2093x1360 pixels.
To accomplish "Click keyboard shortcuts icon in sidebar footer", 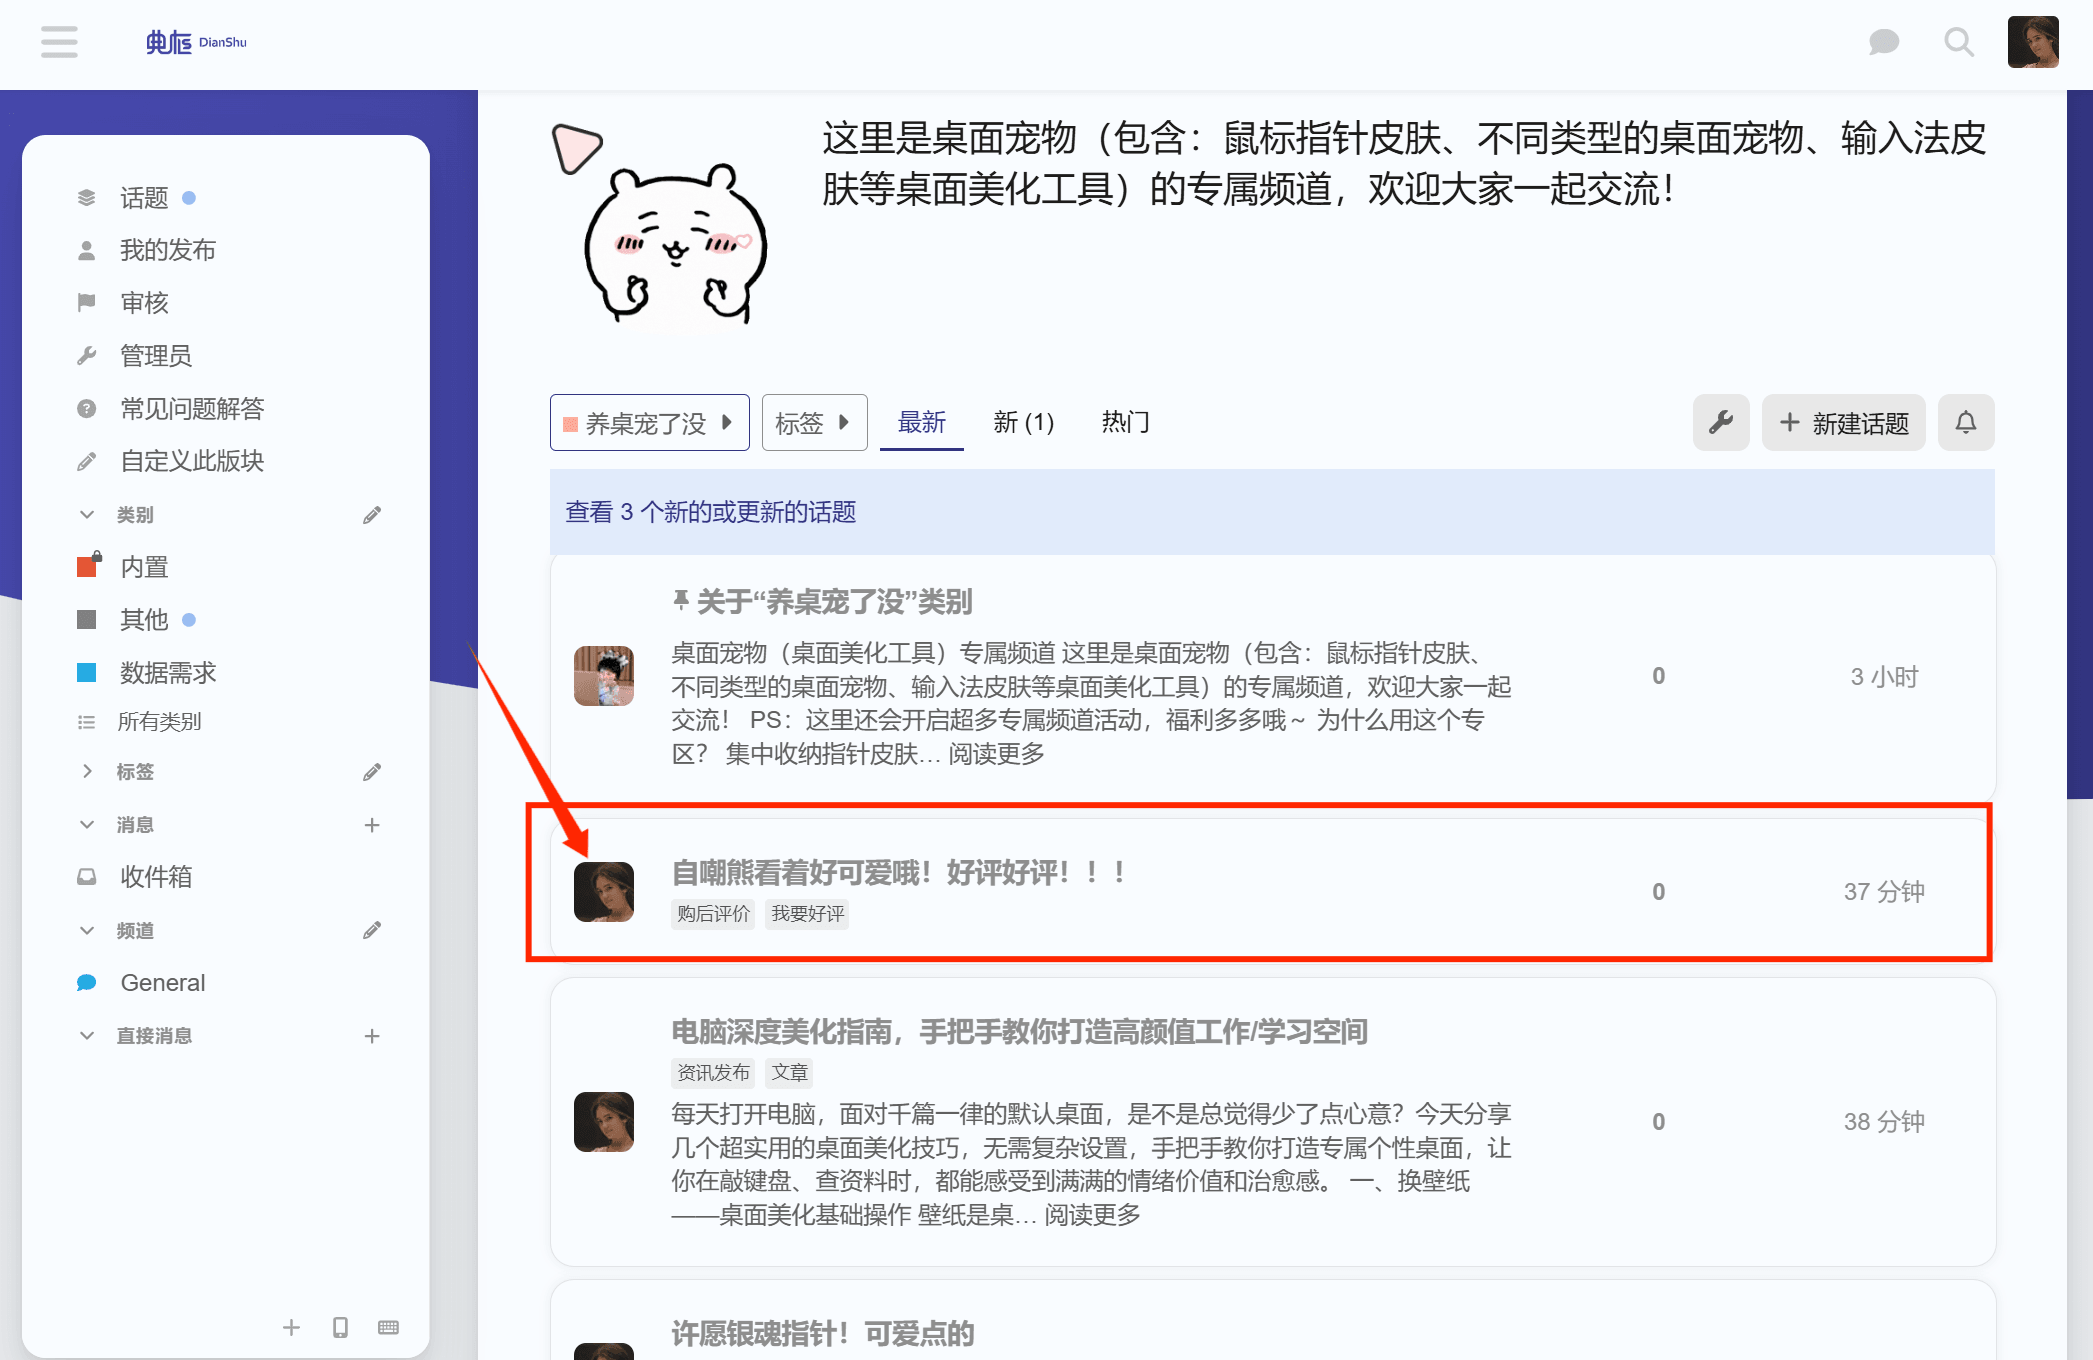I will click(x=389, y=1327).
